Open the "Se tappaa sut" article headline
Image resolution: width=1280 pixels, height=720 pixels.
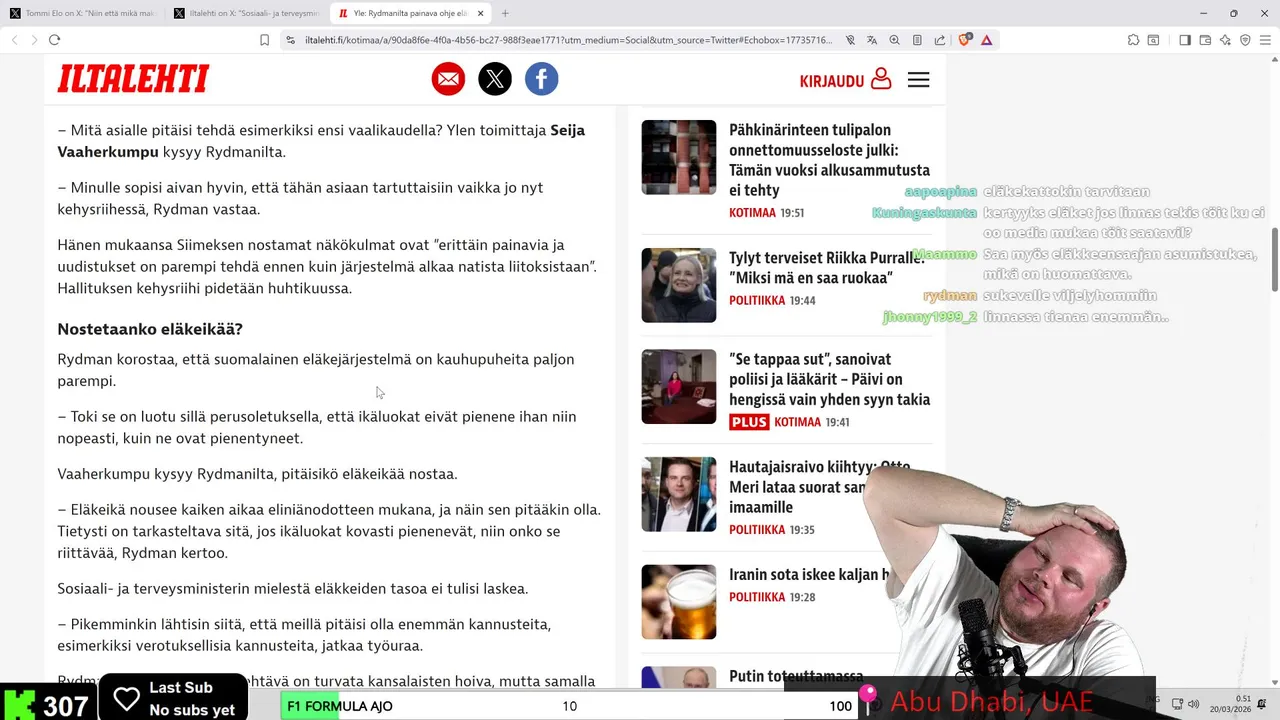pyautogui.click(x=829, y=379)
